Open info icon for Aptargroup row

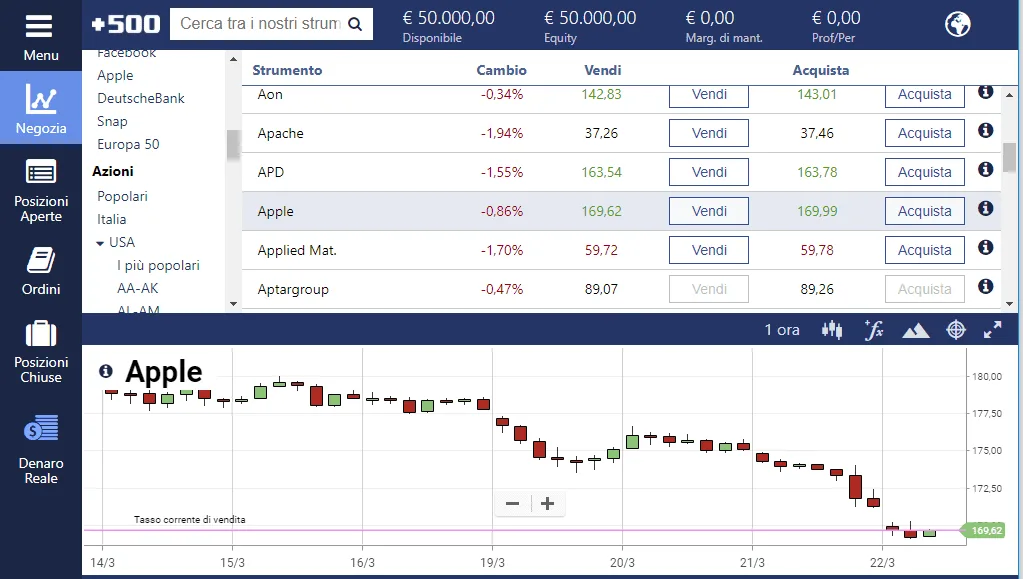pos(985,287)
